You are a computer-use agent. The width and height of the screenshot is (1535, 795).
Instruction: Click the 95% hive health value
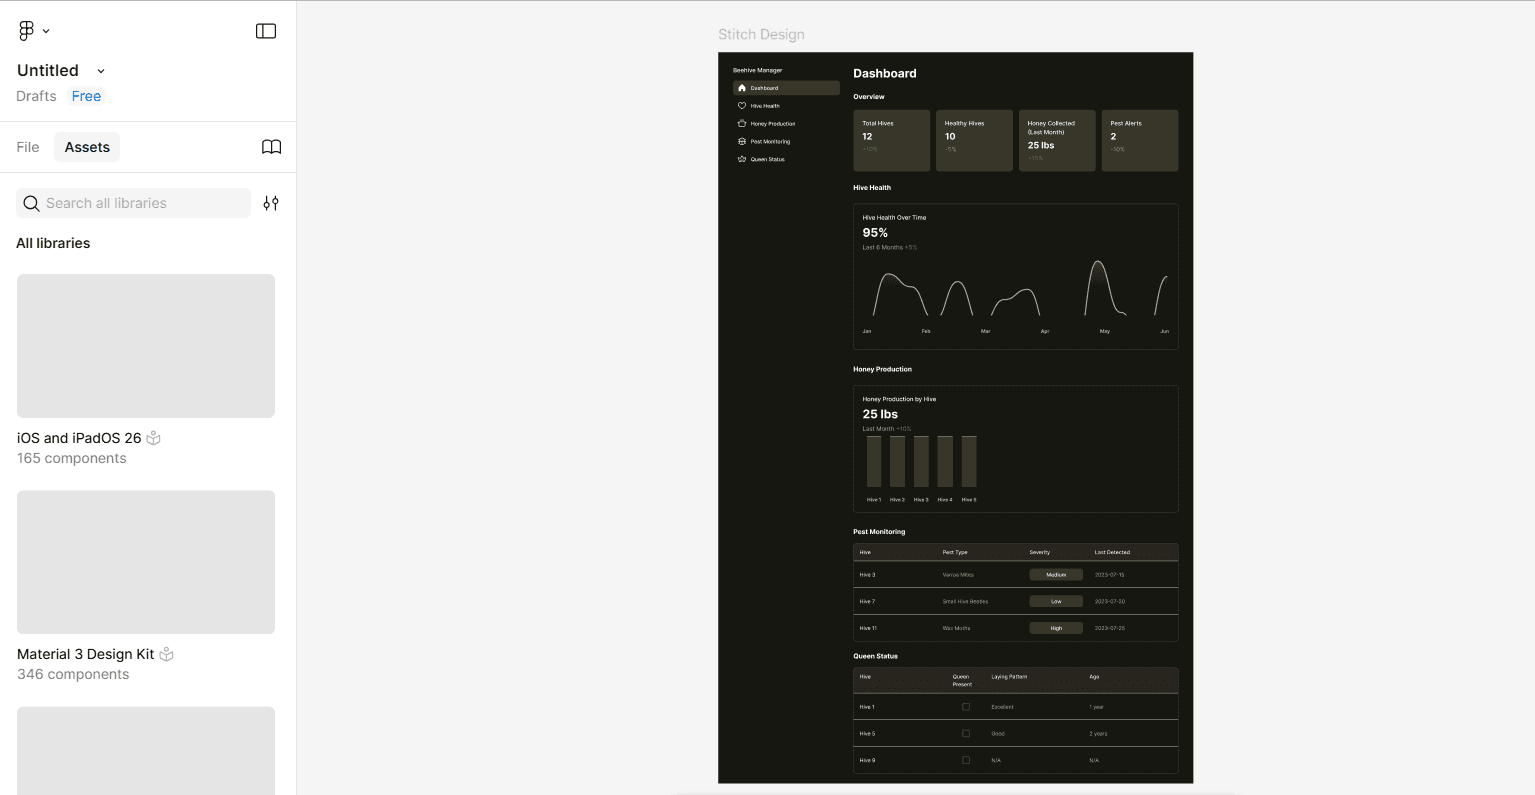pyautogui.click(x=875, y=232)
